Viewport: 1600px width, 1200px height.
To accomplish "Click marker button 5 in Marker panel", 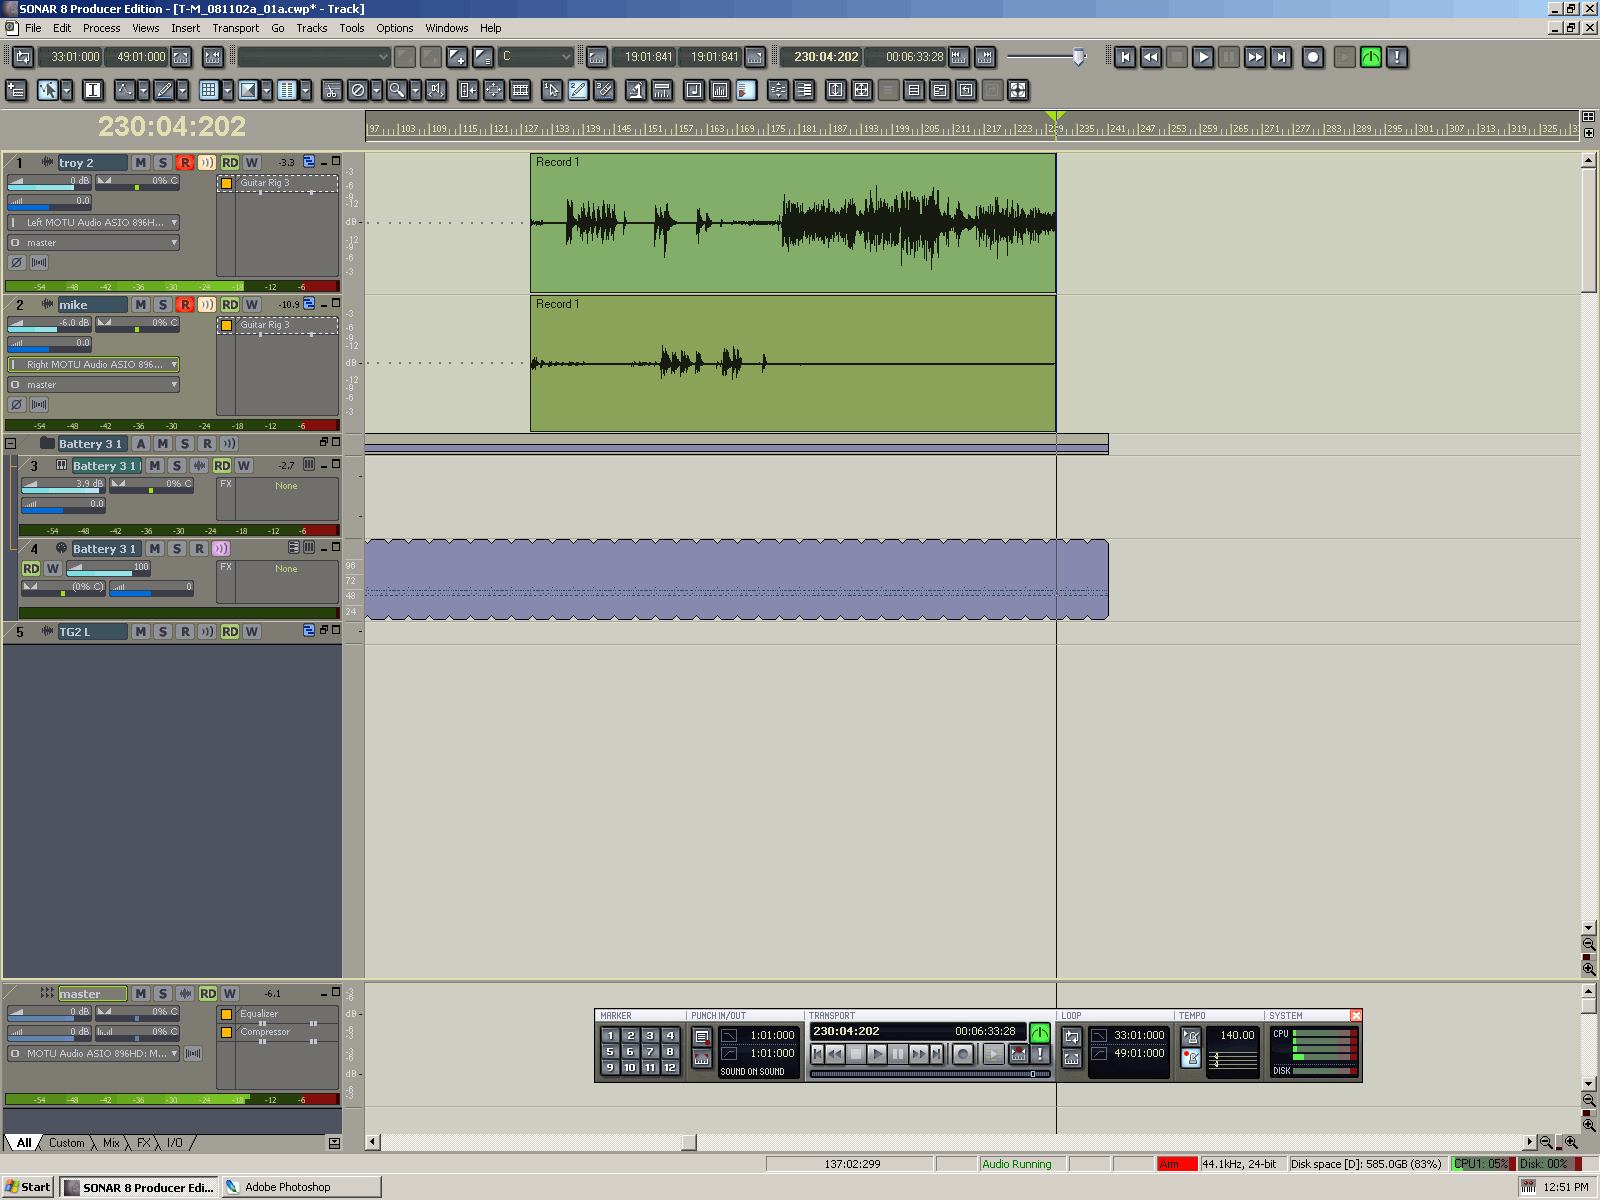I will [x=610, y=1052].
